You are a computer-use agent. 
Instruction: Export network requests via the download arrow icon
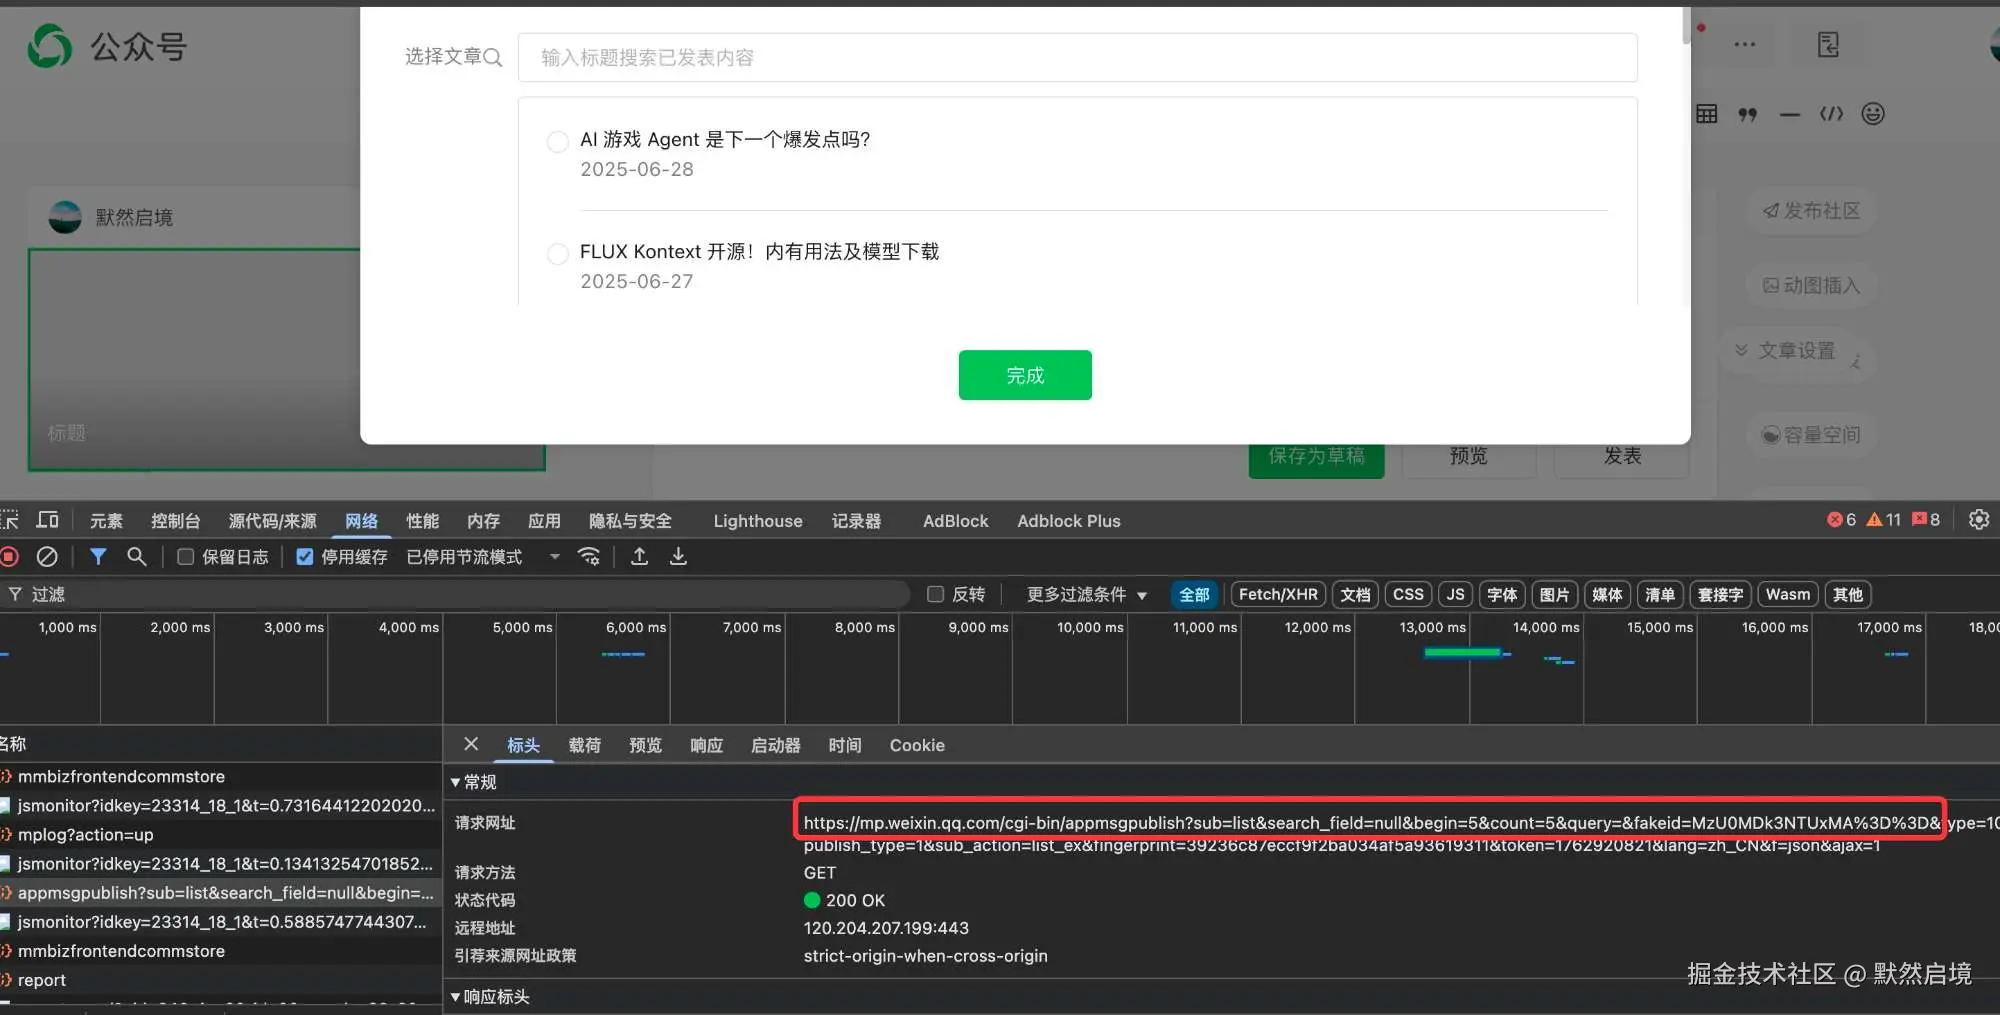point(678,557)
